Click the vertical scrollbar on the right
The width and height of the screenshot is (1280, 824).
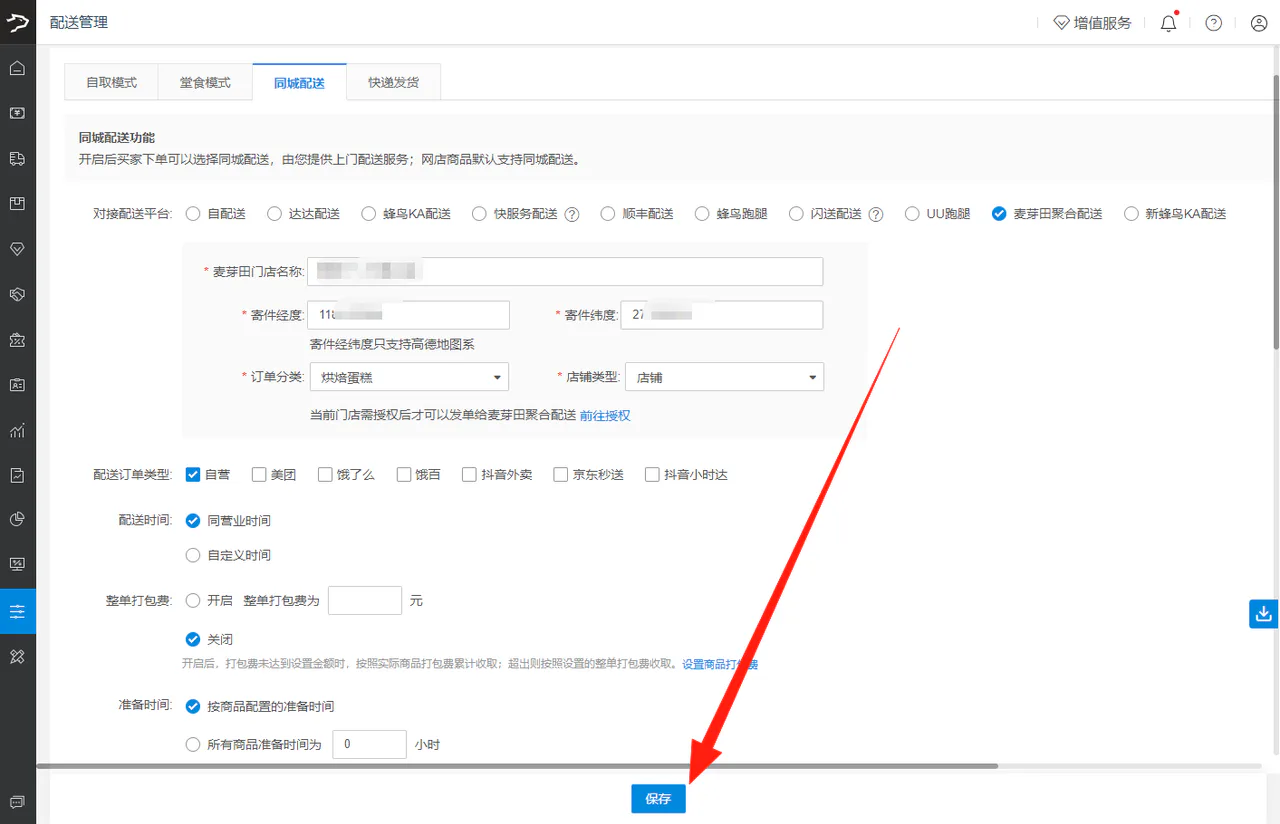1275,210
